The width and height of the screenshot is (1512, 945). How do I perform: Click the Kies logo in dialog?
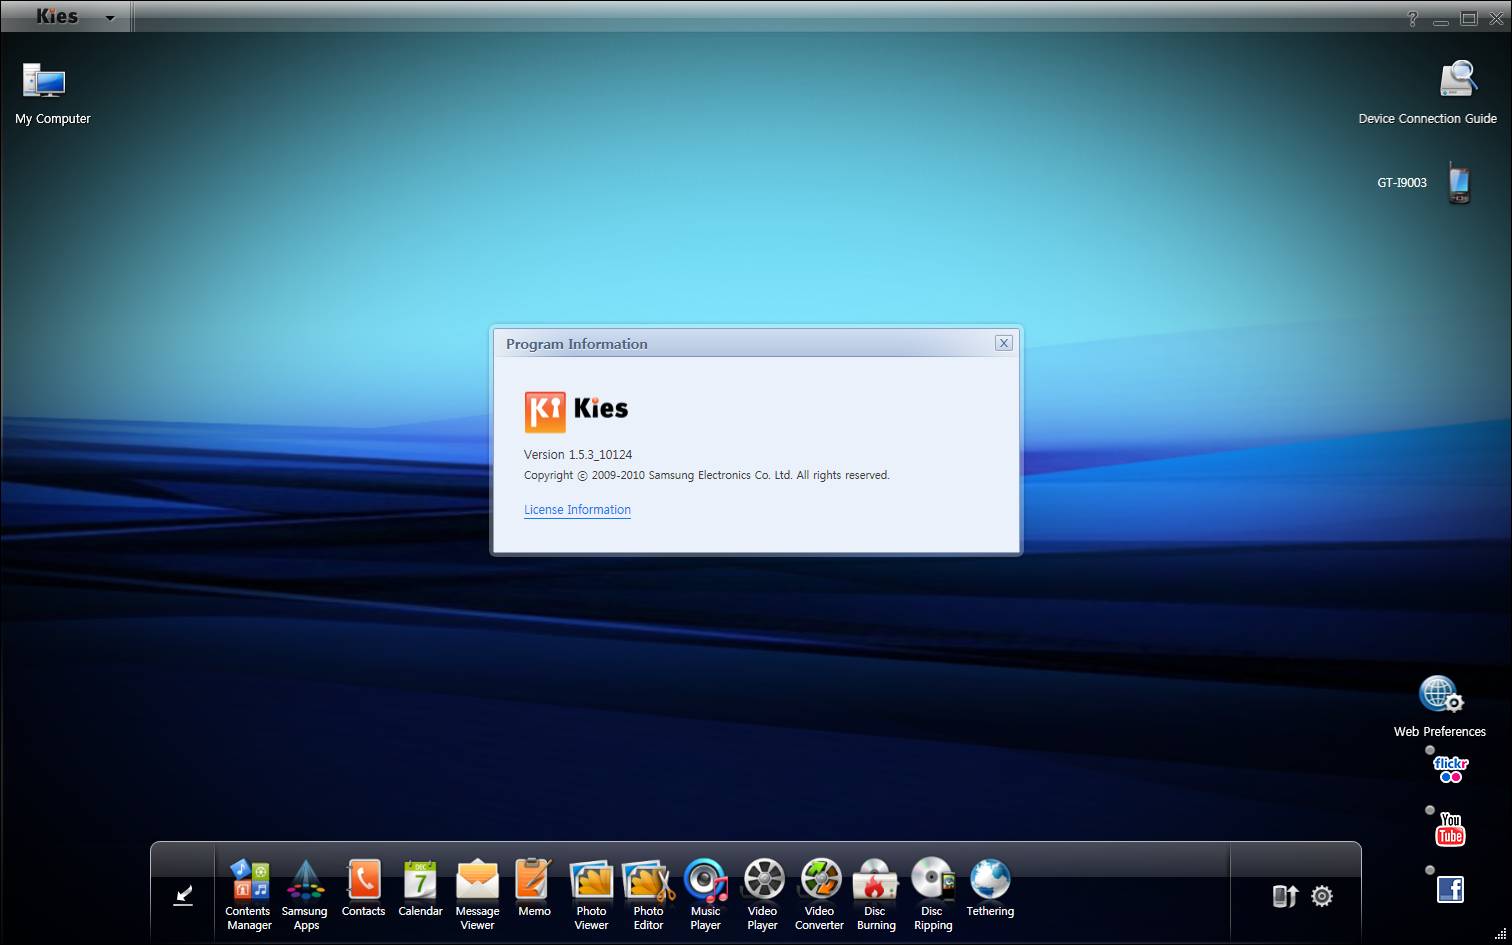coord(576,411)
